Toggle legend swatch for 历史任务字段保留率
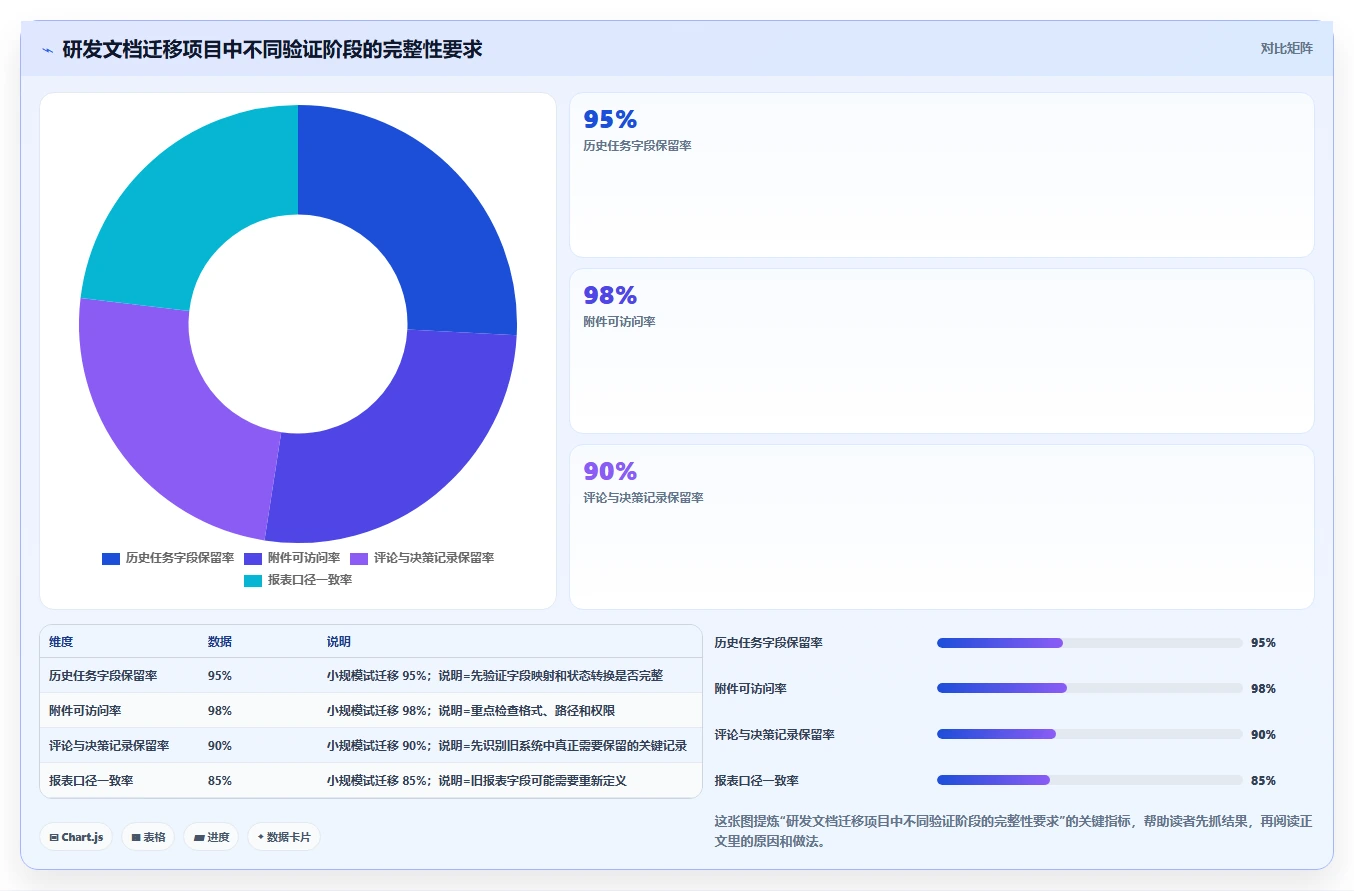This screenshot has height=891, width=1354. pyautogui.click(x=111, y=558)
